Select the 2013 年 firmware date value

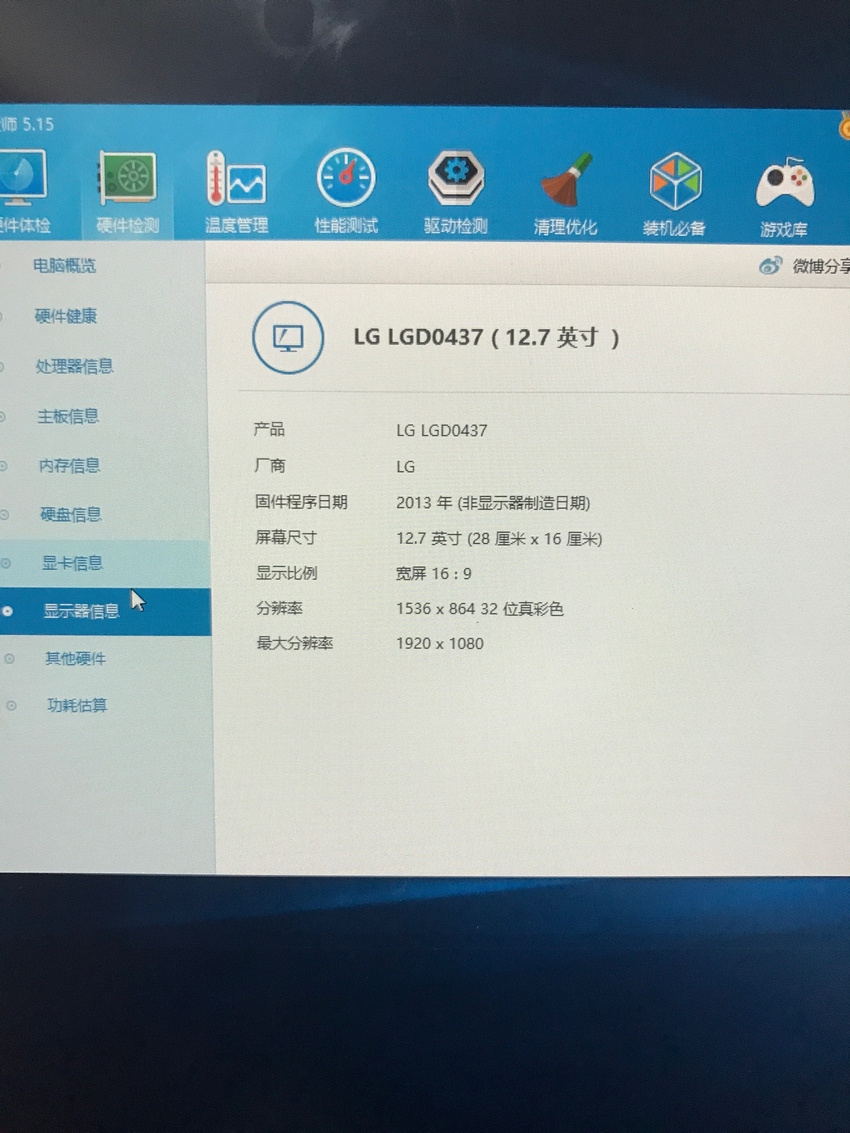(x=493, y=503)
